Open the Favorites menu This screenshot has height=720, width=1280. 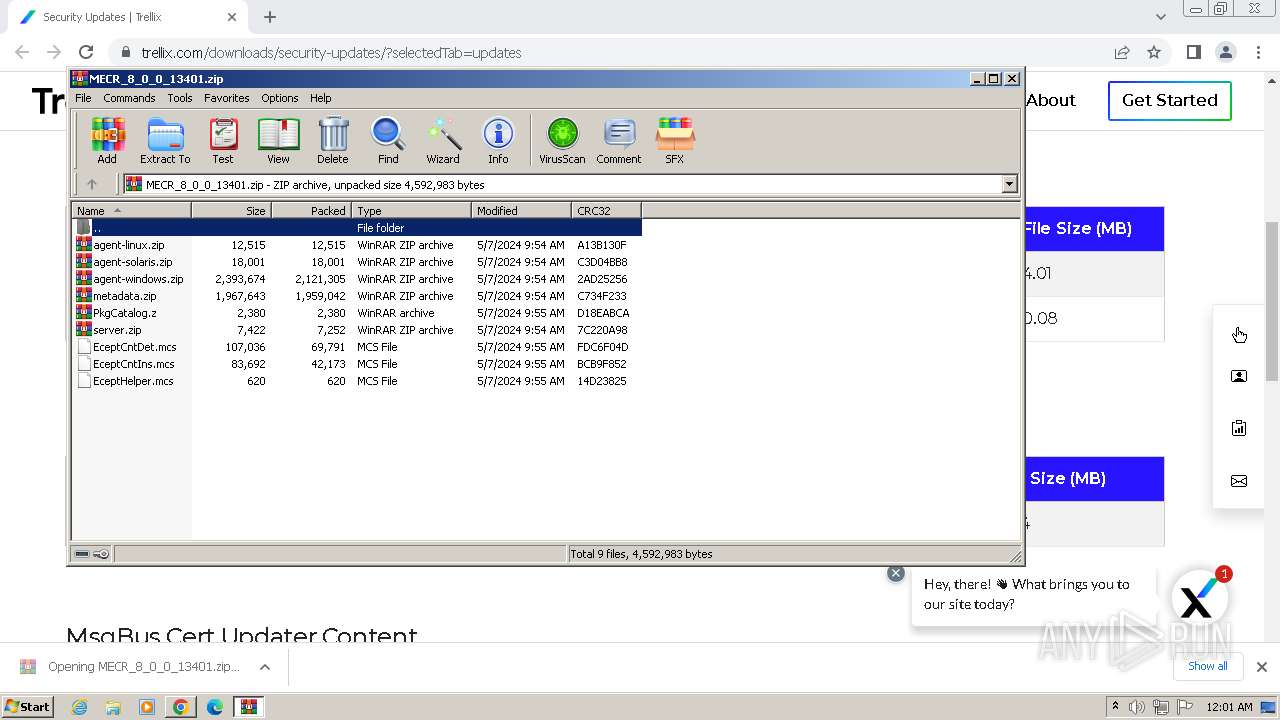[x=227, y=98]
